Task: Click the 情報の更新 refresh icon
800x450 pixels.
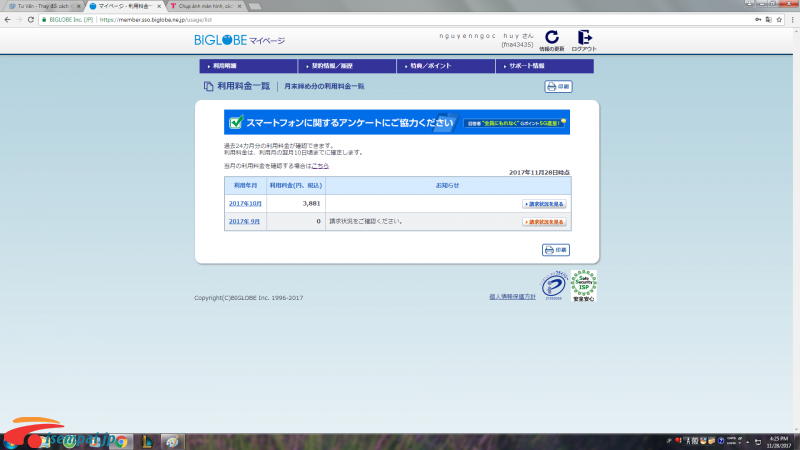Action: (552, 38)
